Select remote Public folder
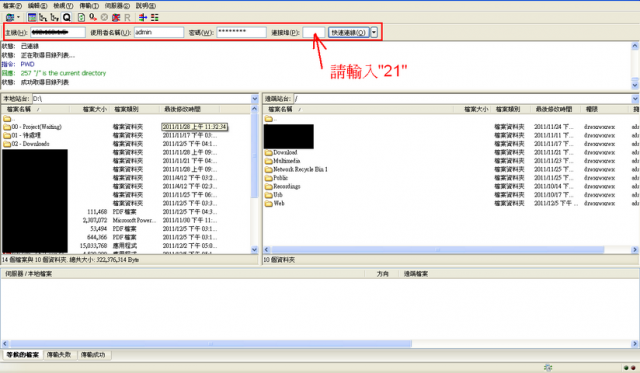640x373 pixels. 276,178
